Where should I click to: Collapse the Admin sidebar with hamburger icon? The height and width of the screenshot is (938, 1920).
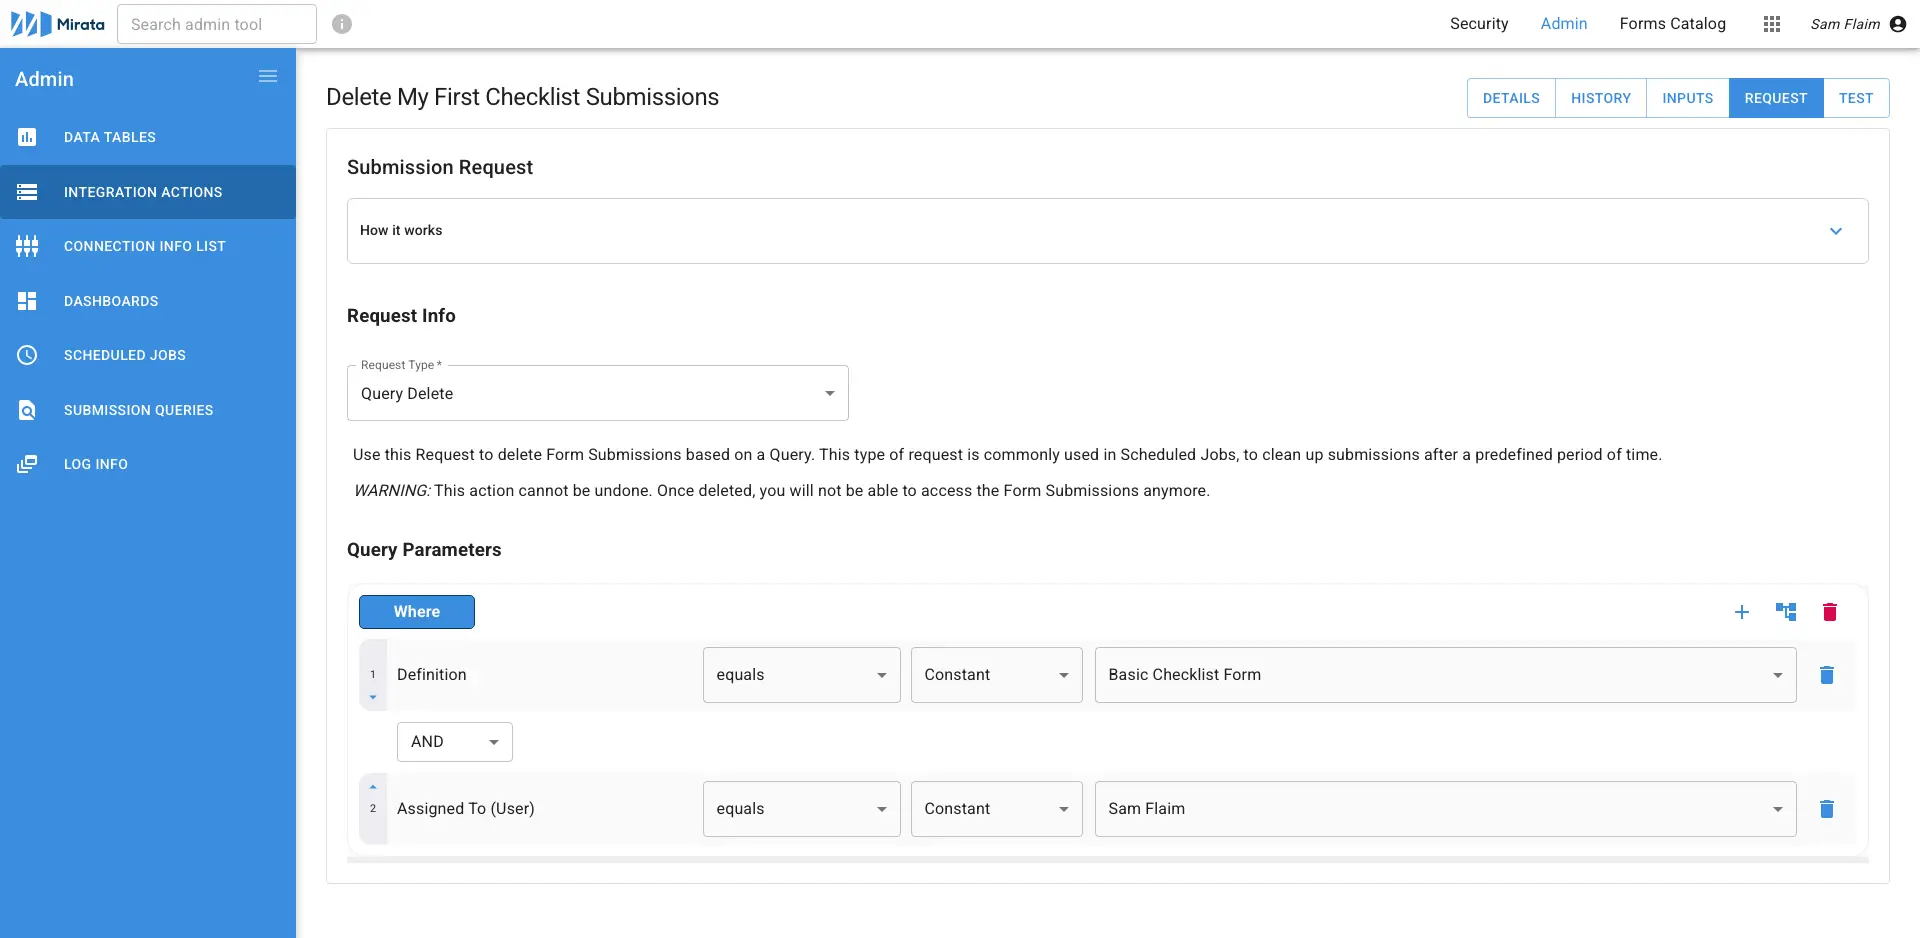(268, 76)
